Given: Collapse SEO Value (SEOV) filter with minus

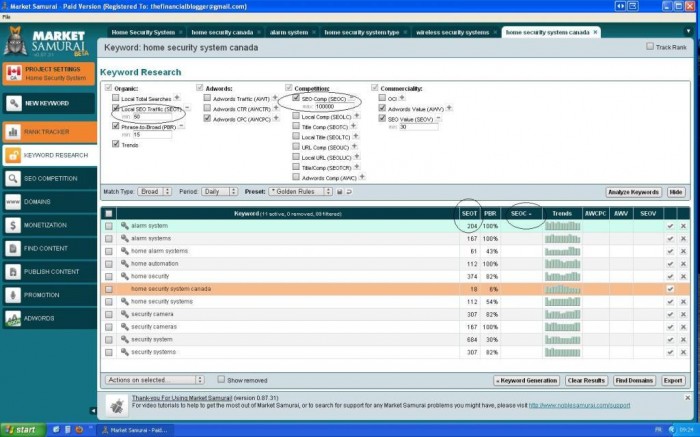Looking at the screenshot, I should [x=438, y=118].
